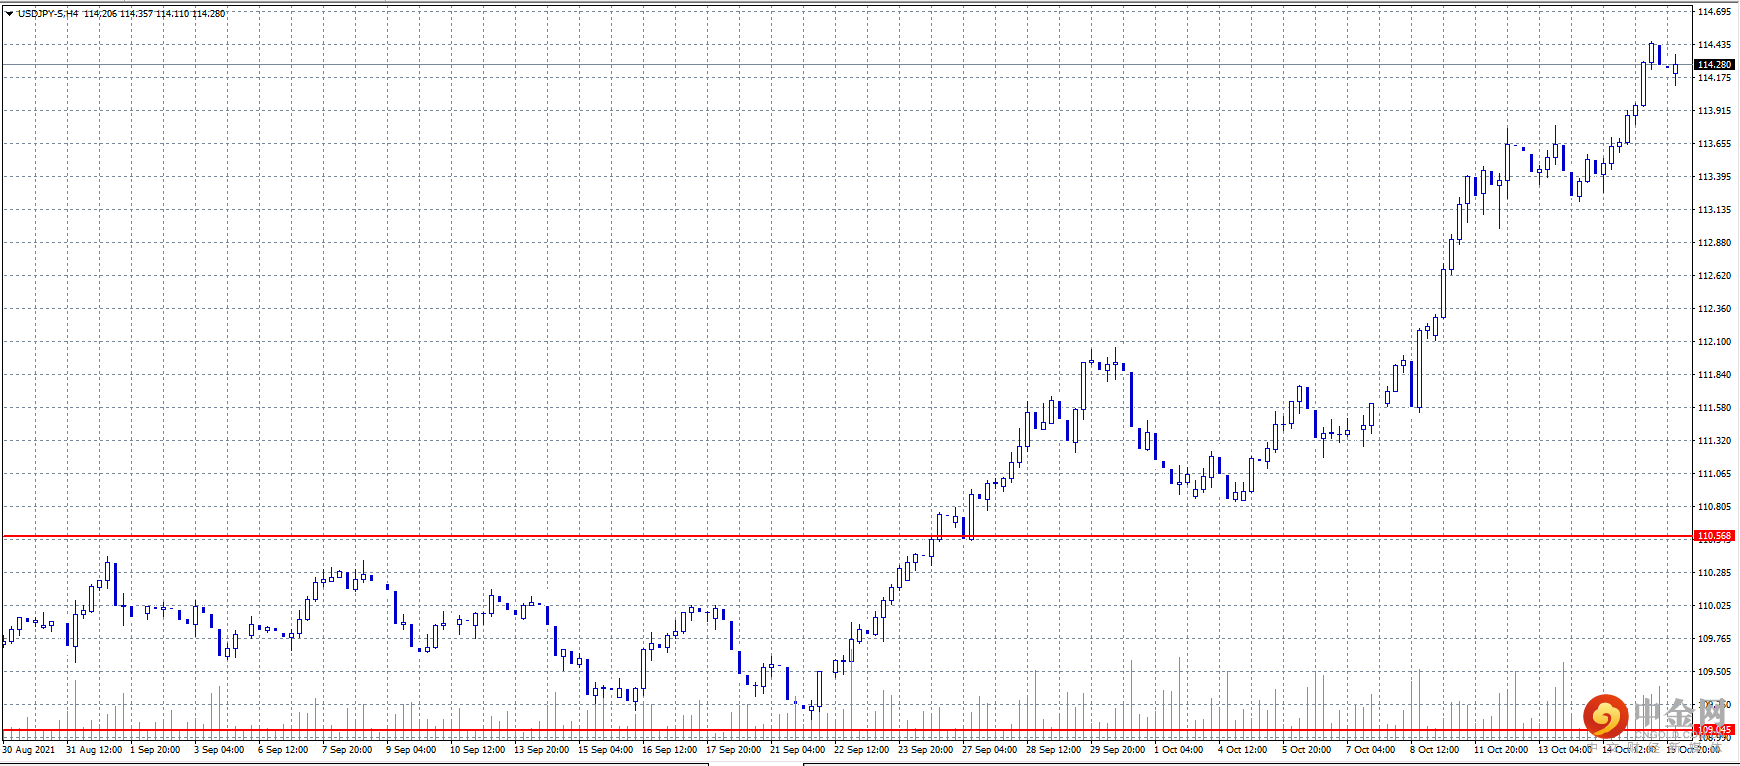Click the 112.620 price axis label
Image resolution: width=1740 pixels, height=766 pixels.
[1714, 276]
